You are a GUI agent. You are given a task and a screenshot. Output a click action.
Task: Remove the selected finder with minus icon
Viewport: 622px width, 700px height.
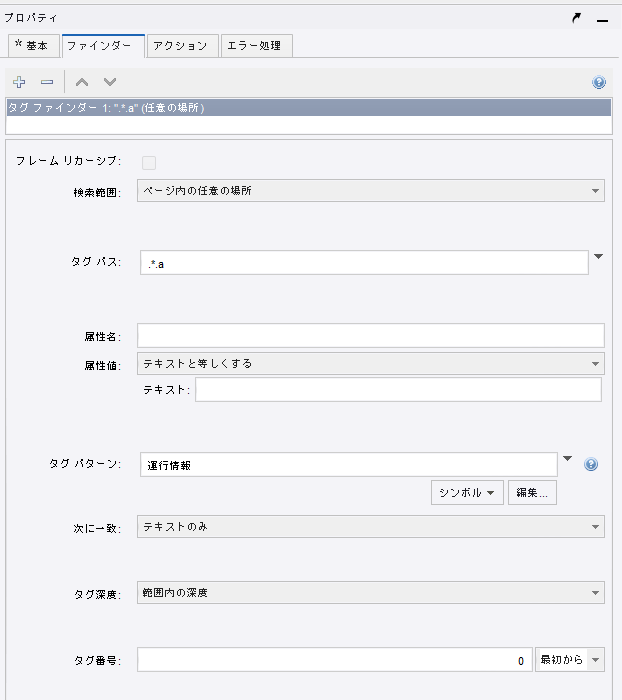47,82
